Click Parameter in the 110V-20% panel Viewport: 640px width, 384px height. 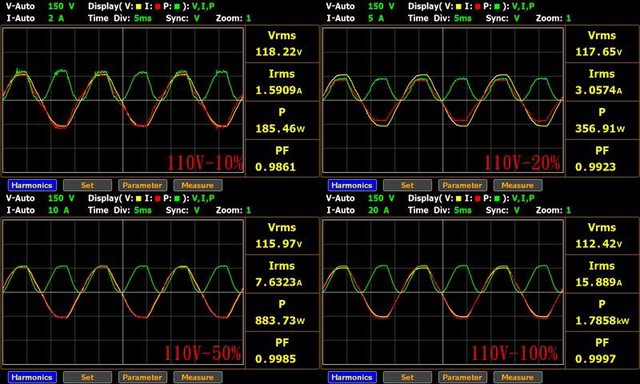(462, 185)
